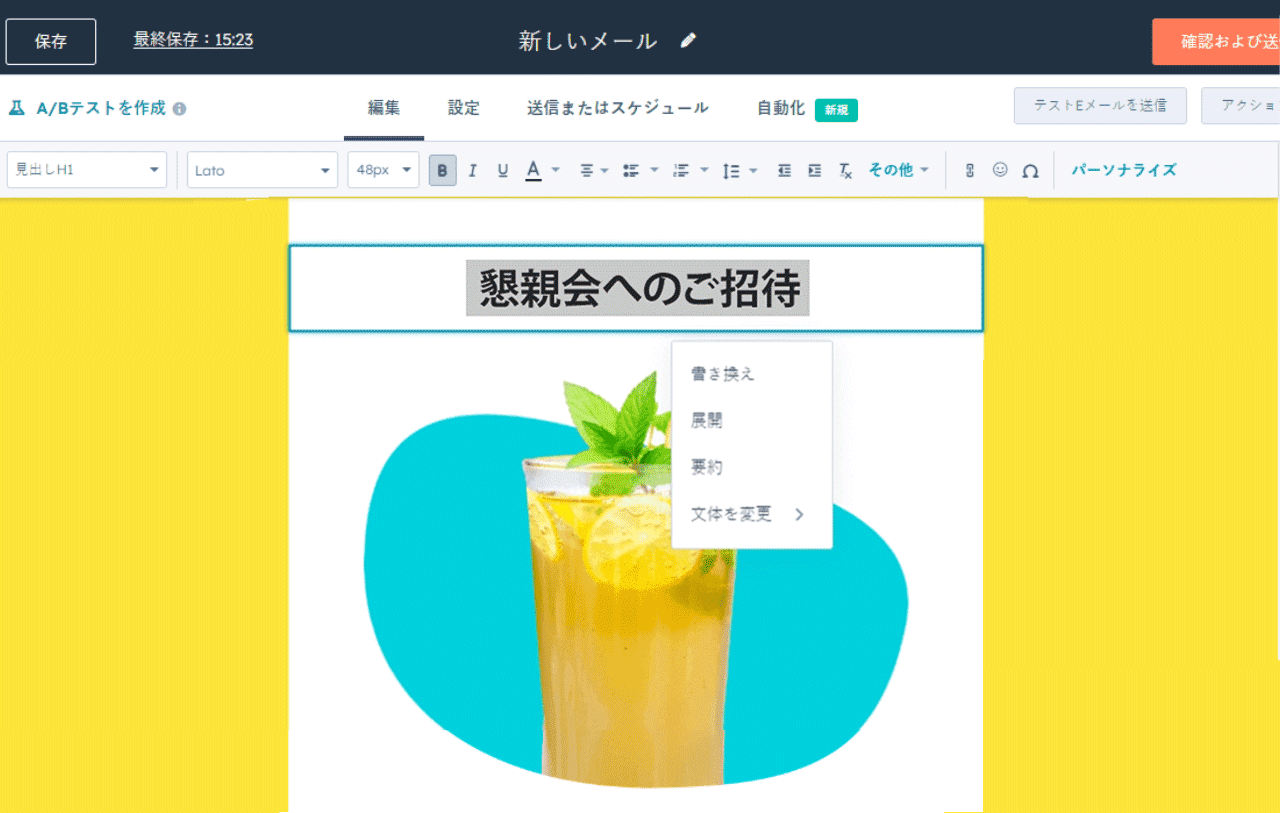Switch to the 送信またはスケジュール tab
Screen dimensions: 1280x813
click(x=618, y=108)
